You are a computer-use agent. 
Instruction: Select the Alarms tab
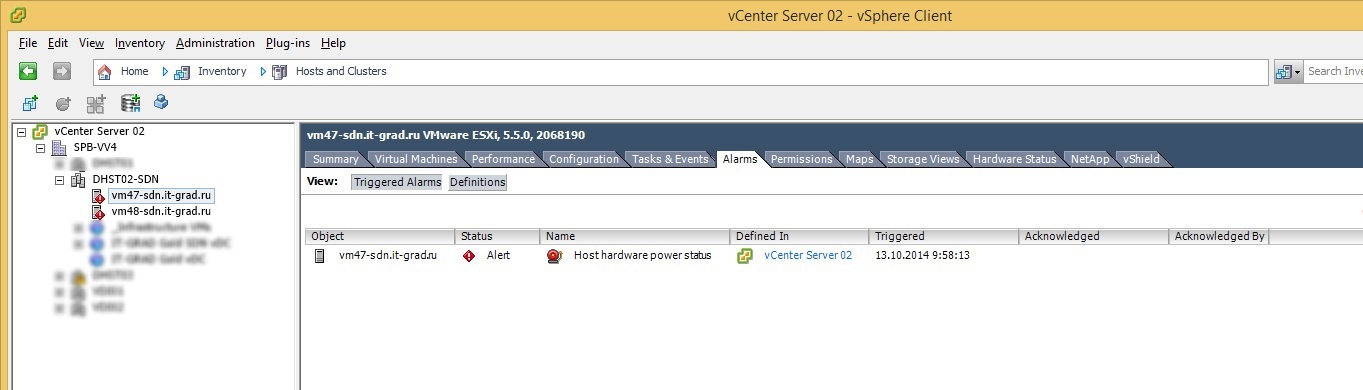pyautogui.click(x=739, y=159)
